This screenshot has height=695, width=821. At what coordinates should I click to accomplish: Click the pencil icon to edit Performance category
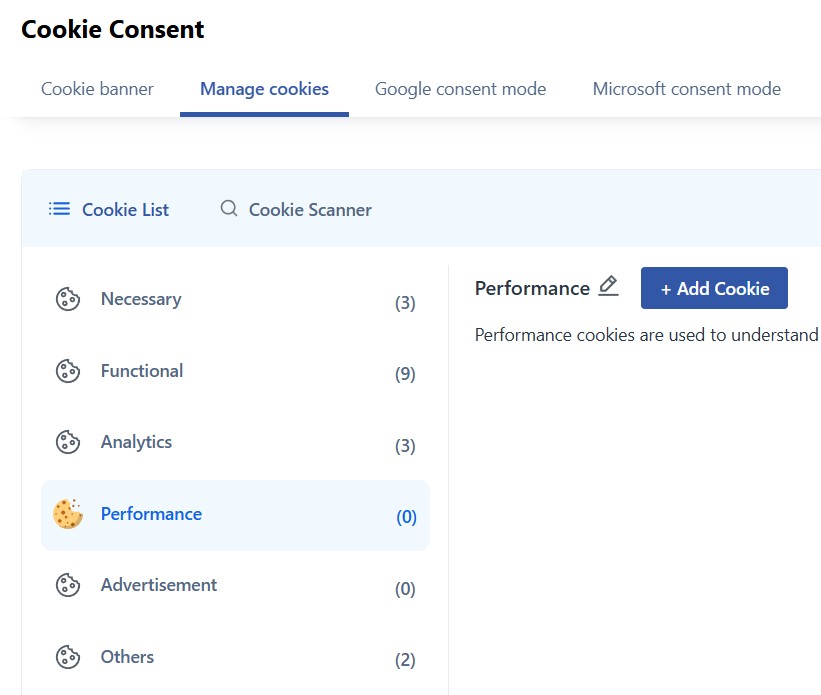click(x=608, y=286)
